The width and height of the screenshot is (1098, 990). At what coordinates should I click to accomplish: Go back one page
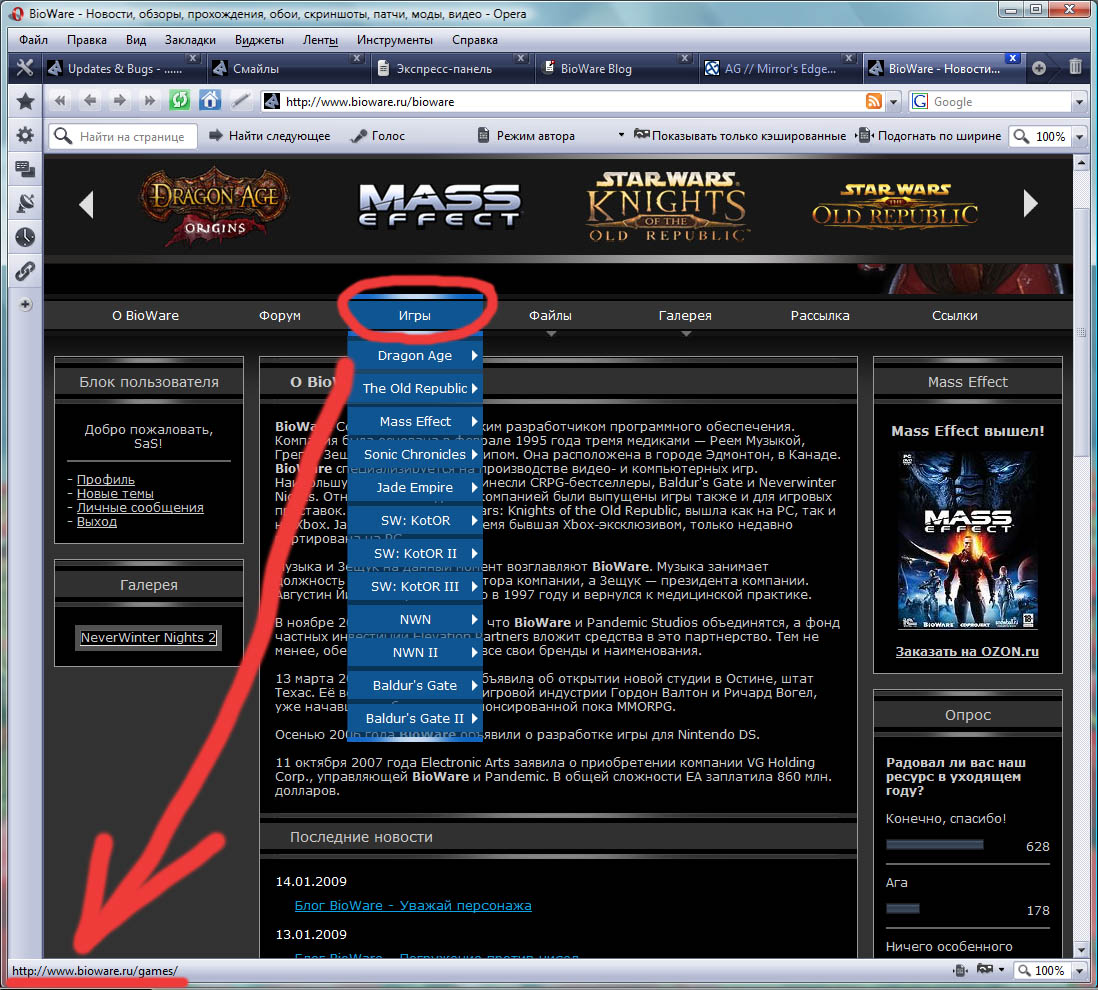[90, 101]
